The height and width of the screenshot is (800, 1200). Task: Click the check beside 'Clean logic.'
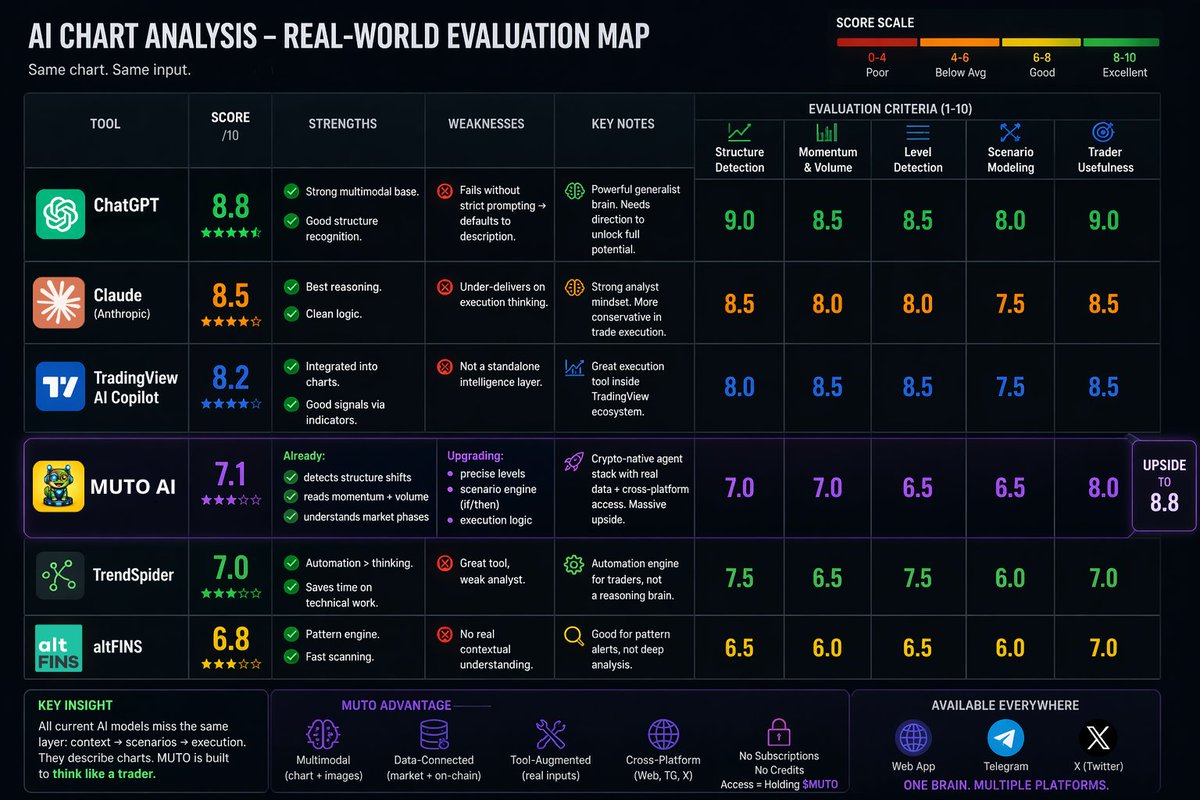click(x=291, y=314)
